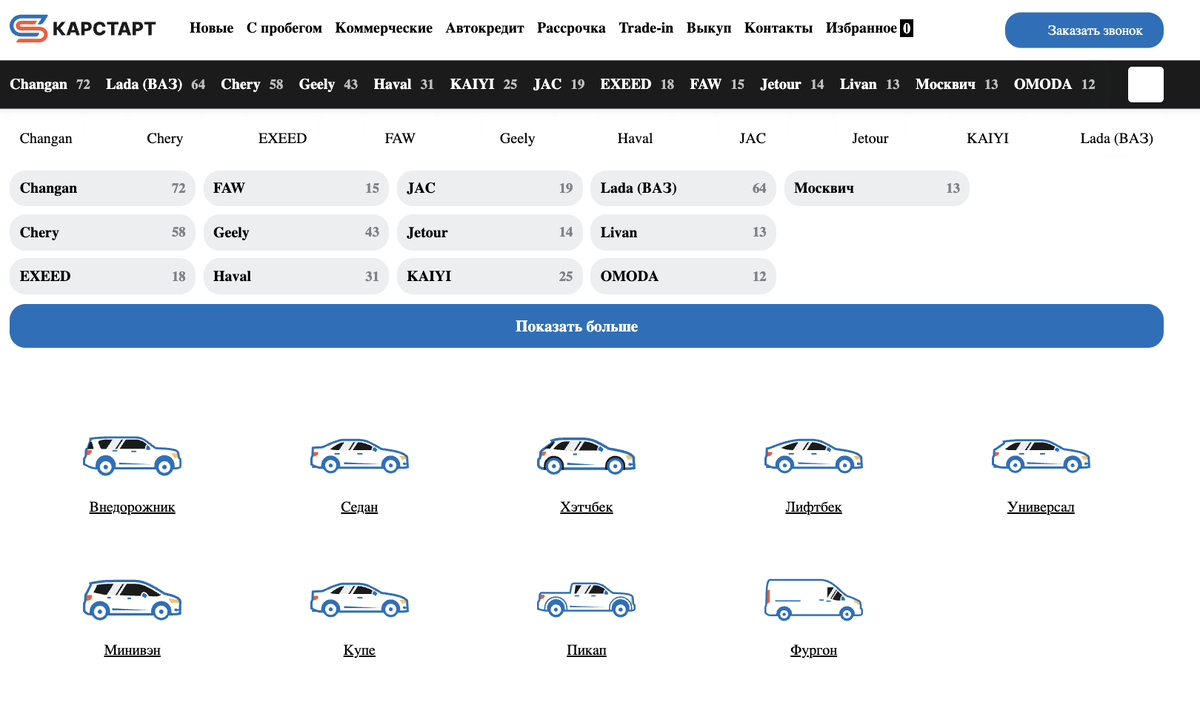The image size is (1200, 703).
Task: Choose Haval 31 in the dark brand bar
Action: (404, 84)
